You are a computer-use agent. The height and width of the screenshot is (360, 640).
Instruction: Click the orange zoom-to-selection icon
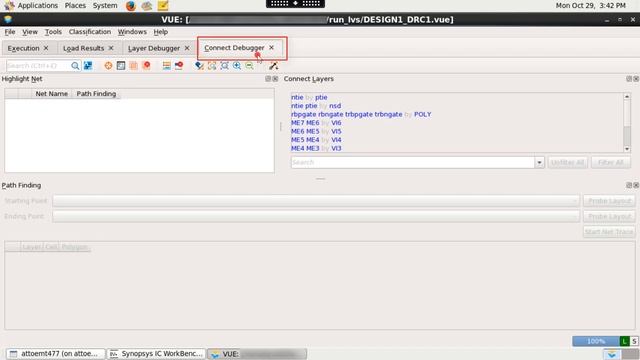click(212, 66)
